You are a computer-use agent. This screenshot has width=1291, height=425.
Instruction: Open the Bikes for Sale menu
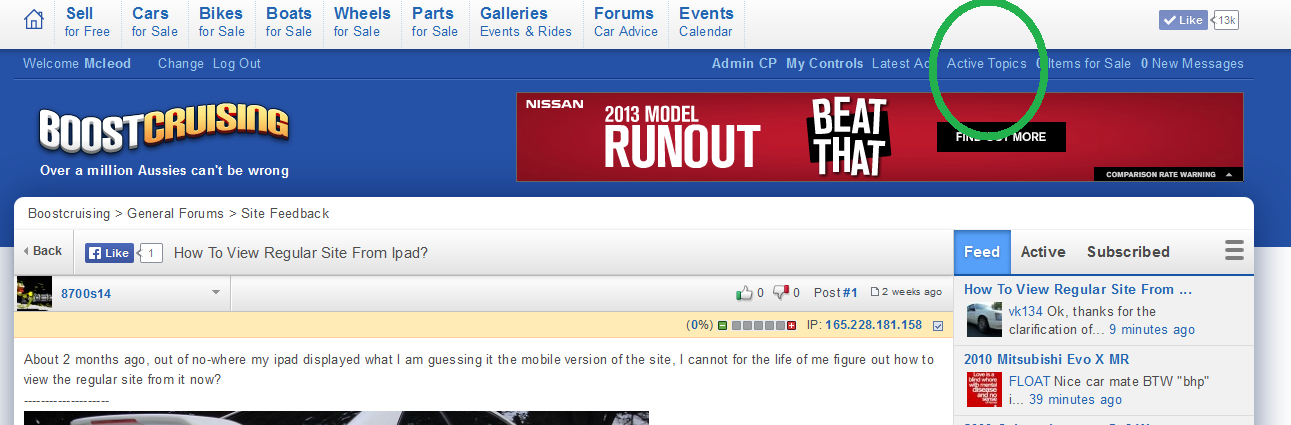[x=222, y=22]
